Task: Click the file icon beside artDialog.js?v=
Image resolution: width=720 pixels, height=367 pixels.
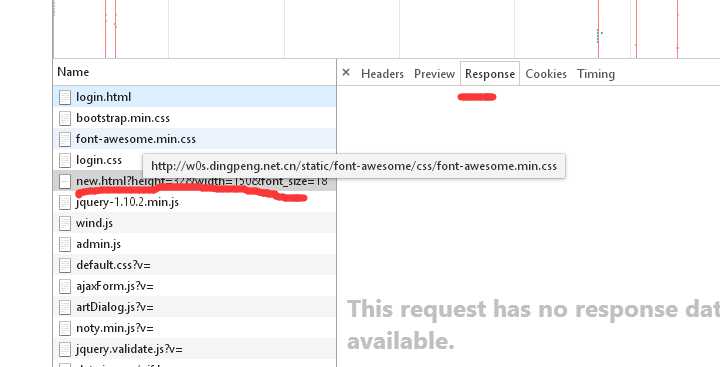Action: click(x=65, y=308)
